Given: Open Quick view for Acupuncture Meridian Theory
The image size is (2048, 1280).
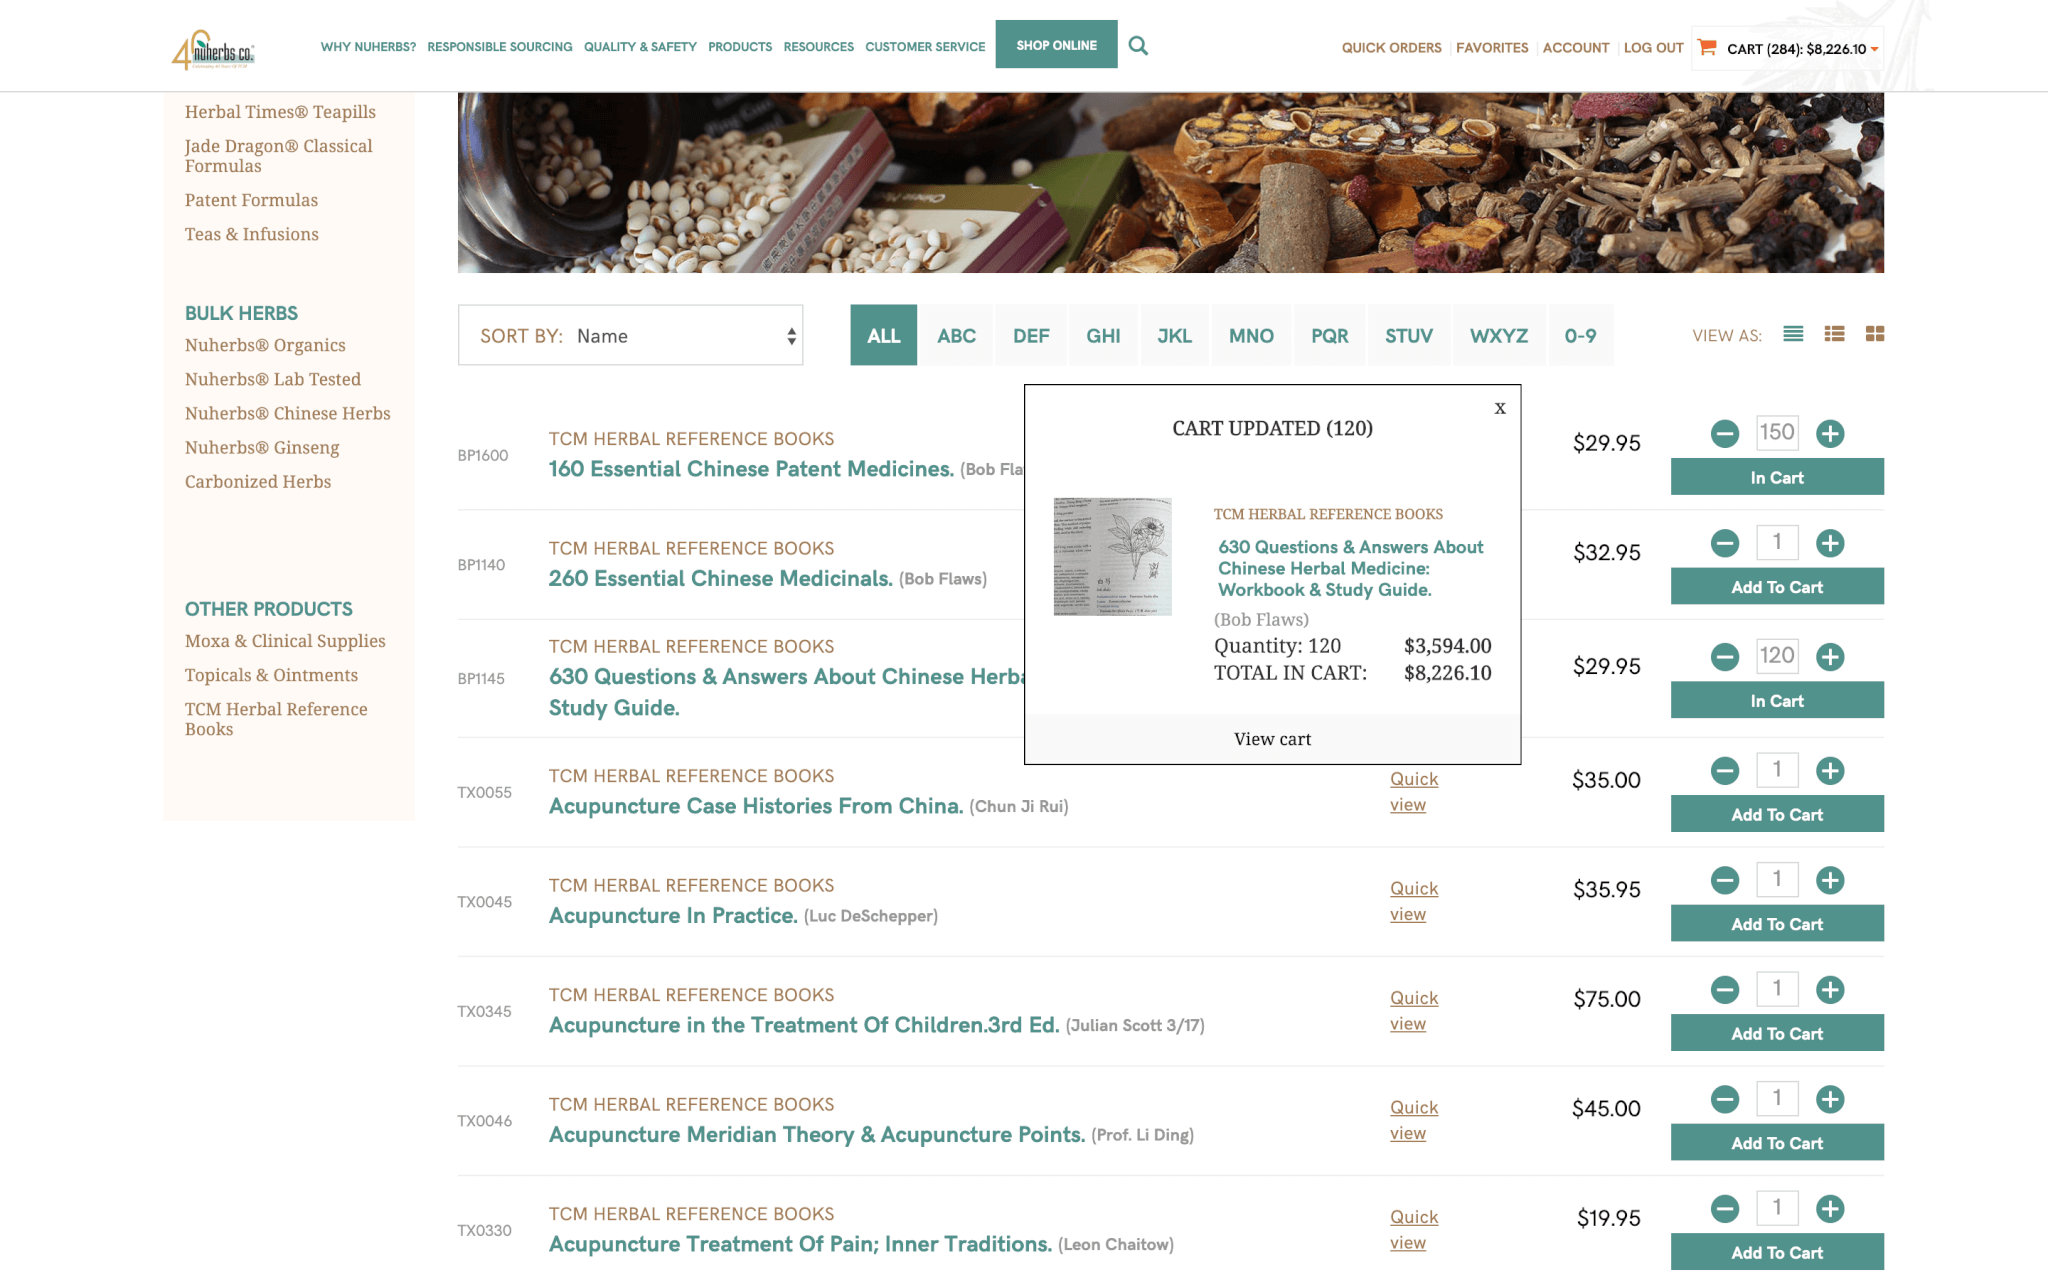Looking at the screenshot, I should pyautogui.click(x=1414, y=1120).
